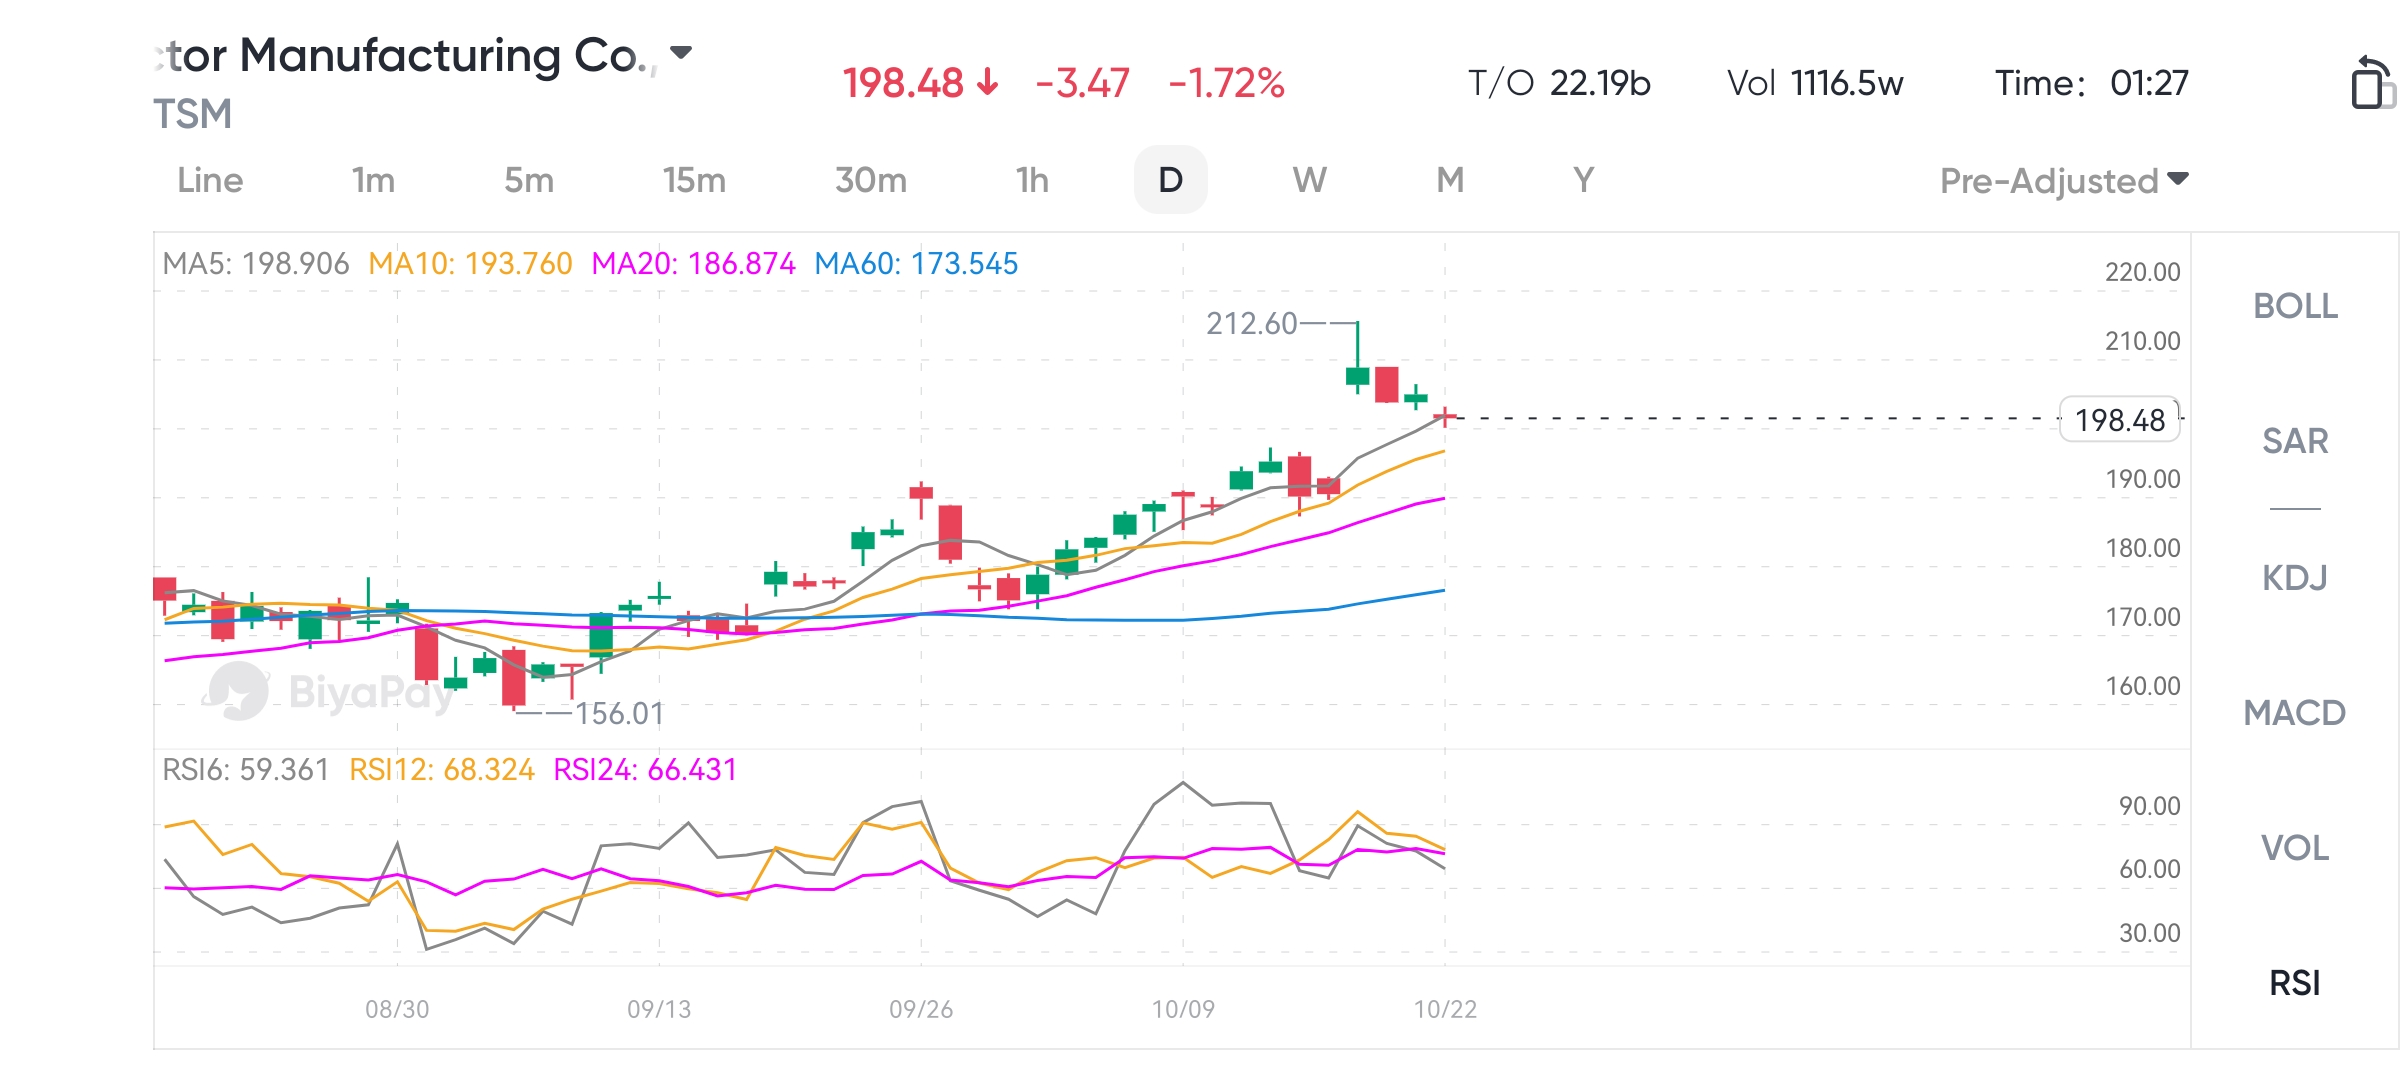The width and height of the screenshot is (2400, 1080).
Task: Click the 08/30 date label
Action: click(x=397, y=1009)
